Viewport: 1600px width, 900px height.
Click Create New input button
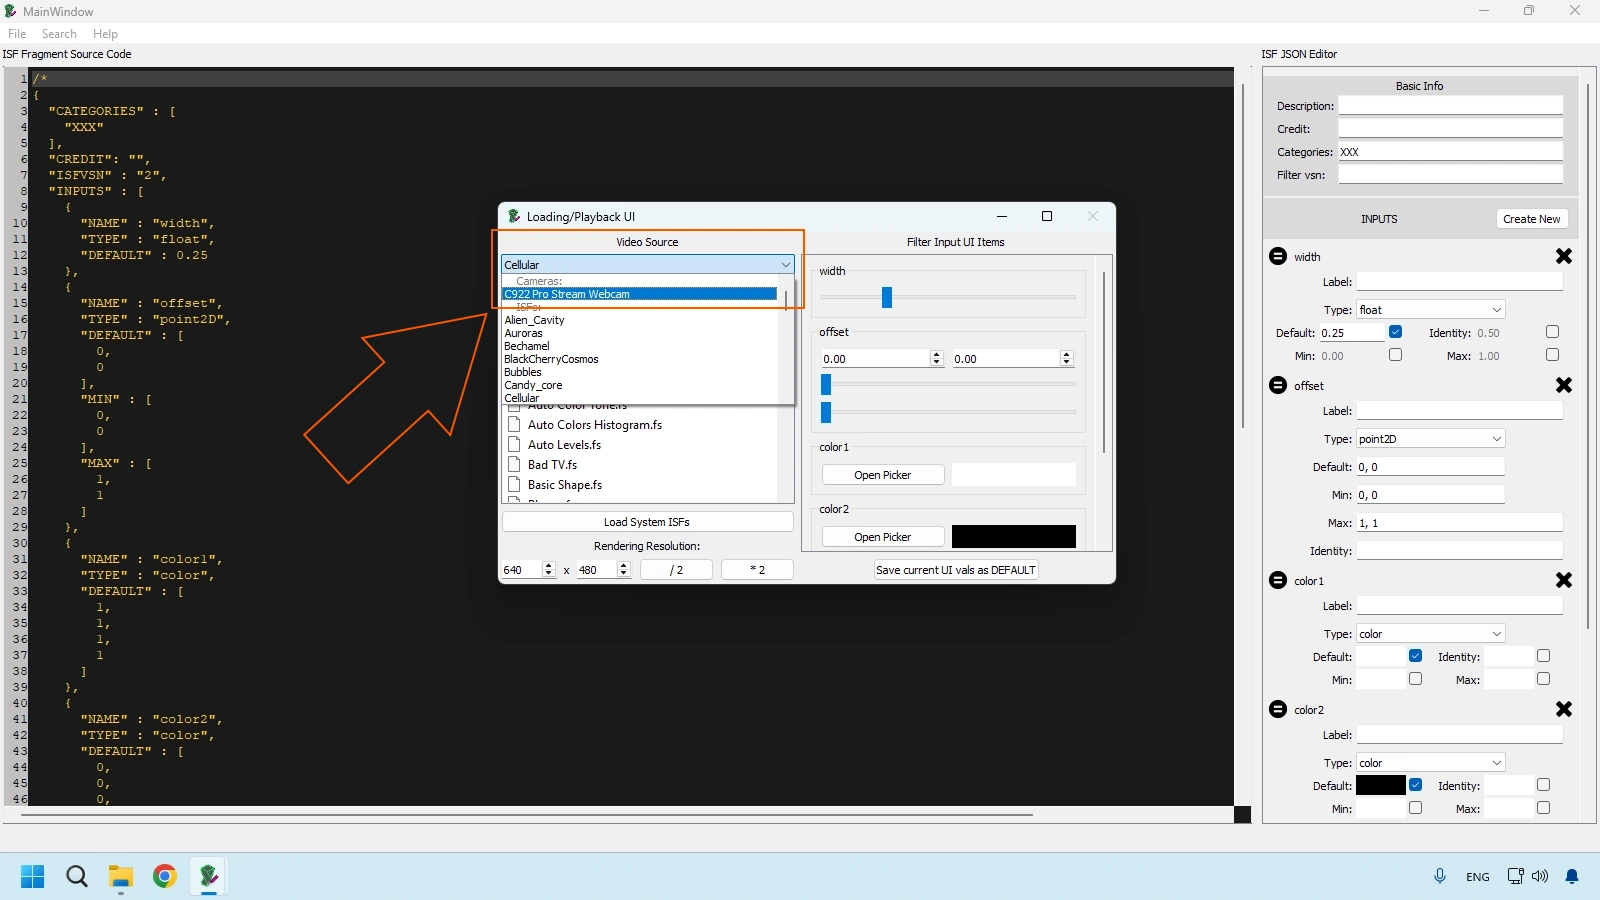(1531, 219)
